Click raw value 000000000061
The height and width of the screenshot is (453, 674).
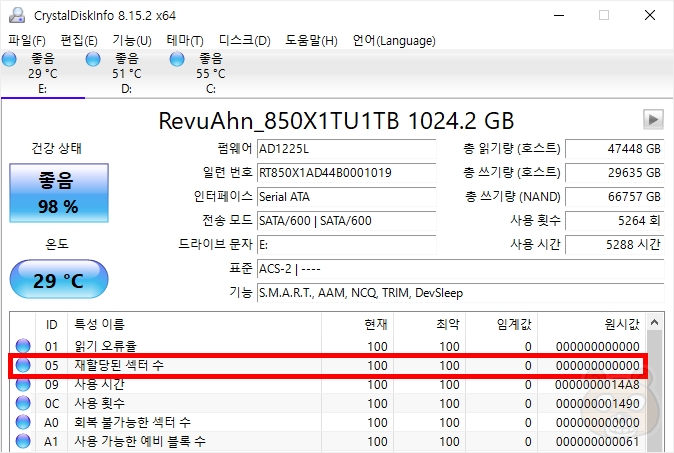tap(597, 441)
